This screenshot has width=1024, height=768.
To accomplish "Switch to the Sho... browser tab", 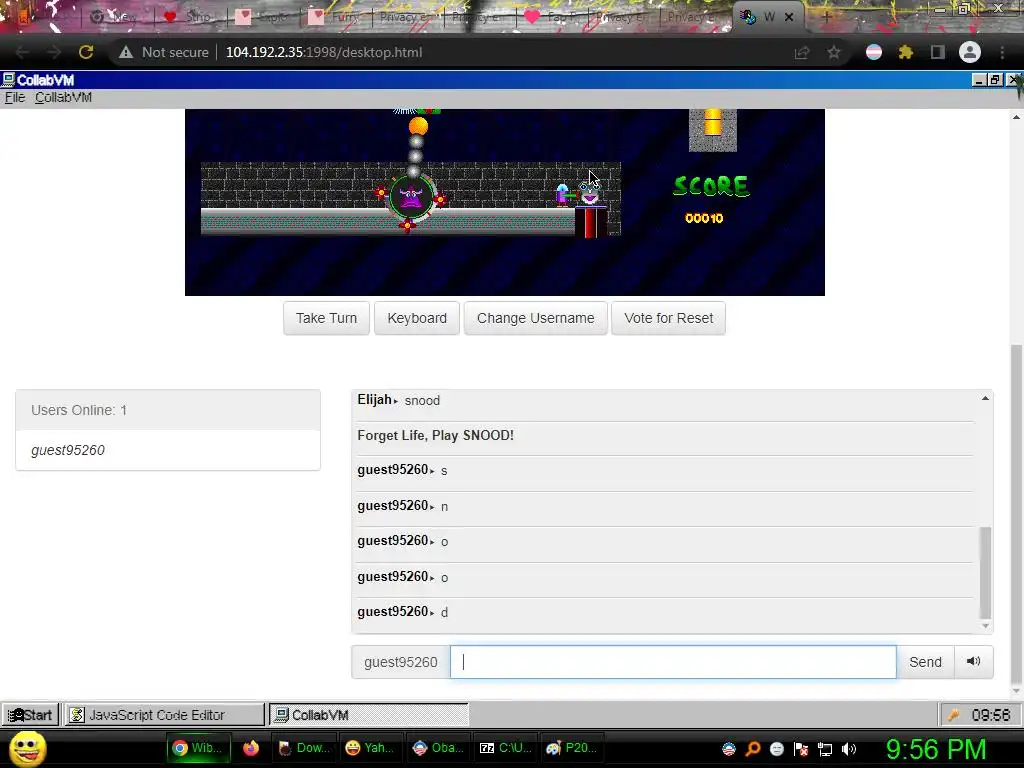I will coord(189,17).
